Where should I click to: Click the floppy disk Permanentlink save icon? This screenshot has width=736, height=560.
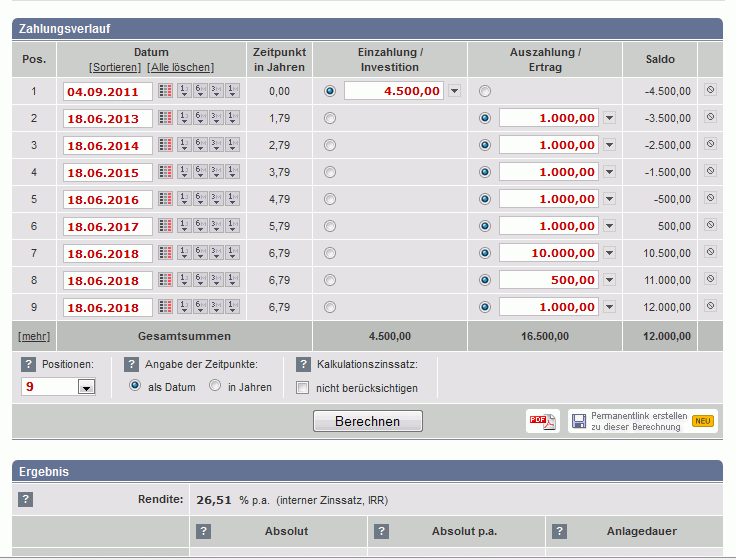coord(579,421)
